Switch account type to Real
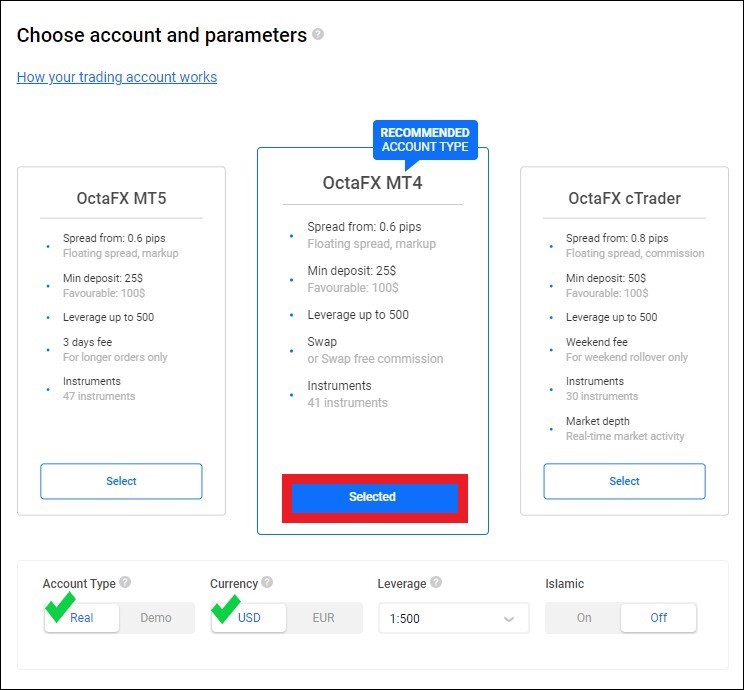The image size is (745, 690). pyautogui.click(x=82, y=618)
